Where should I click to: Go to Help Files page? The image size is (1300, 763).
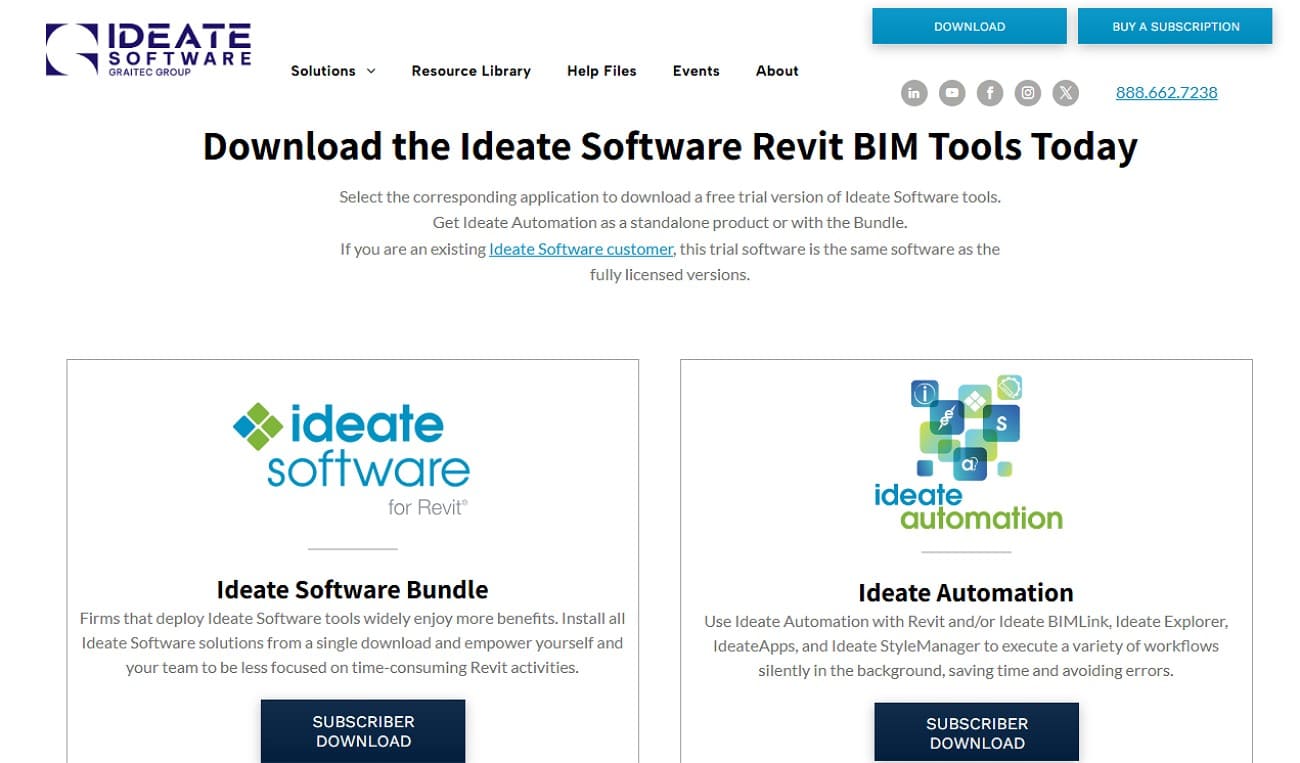[601, 71]
